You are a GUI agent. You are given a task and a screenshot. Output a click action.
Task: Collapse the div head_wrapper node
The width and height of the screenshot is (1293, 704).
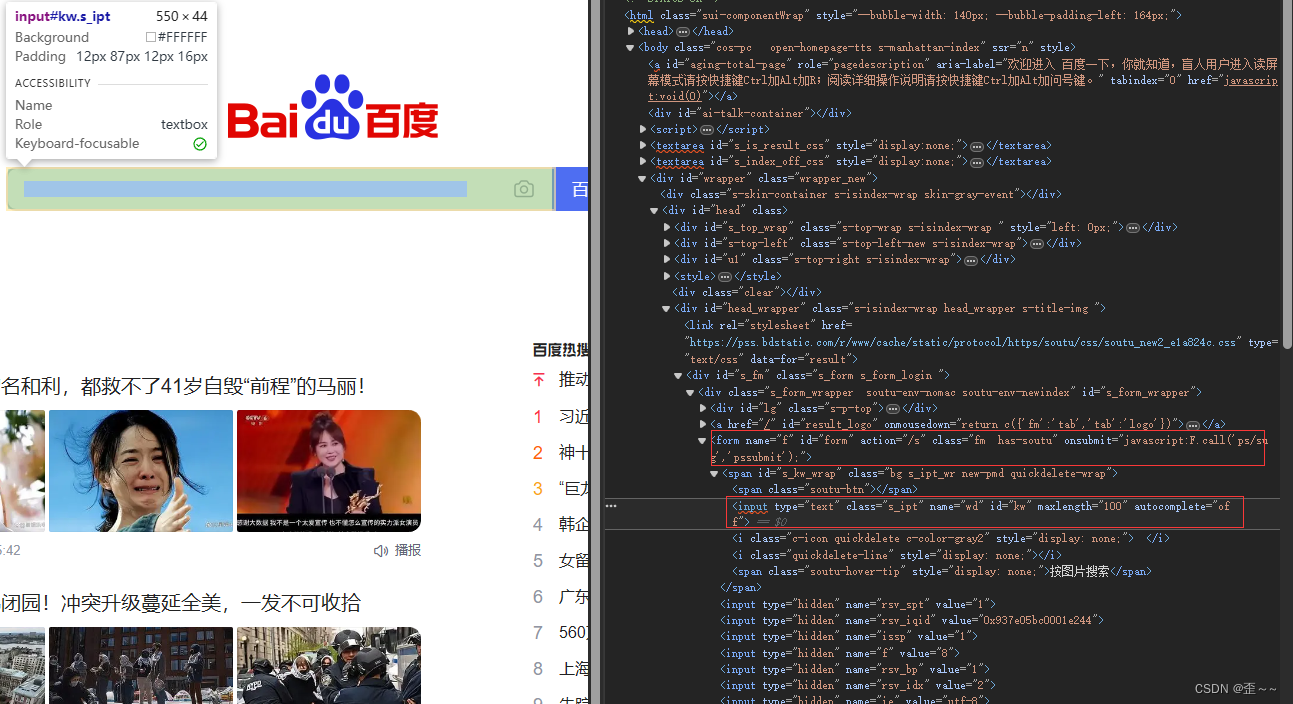tap(667, 309)
